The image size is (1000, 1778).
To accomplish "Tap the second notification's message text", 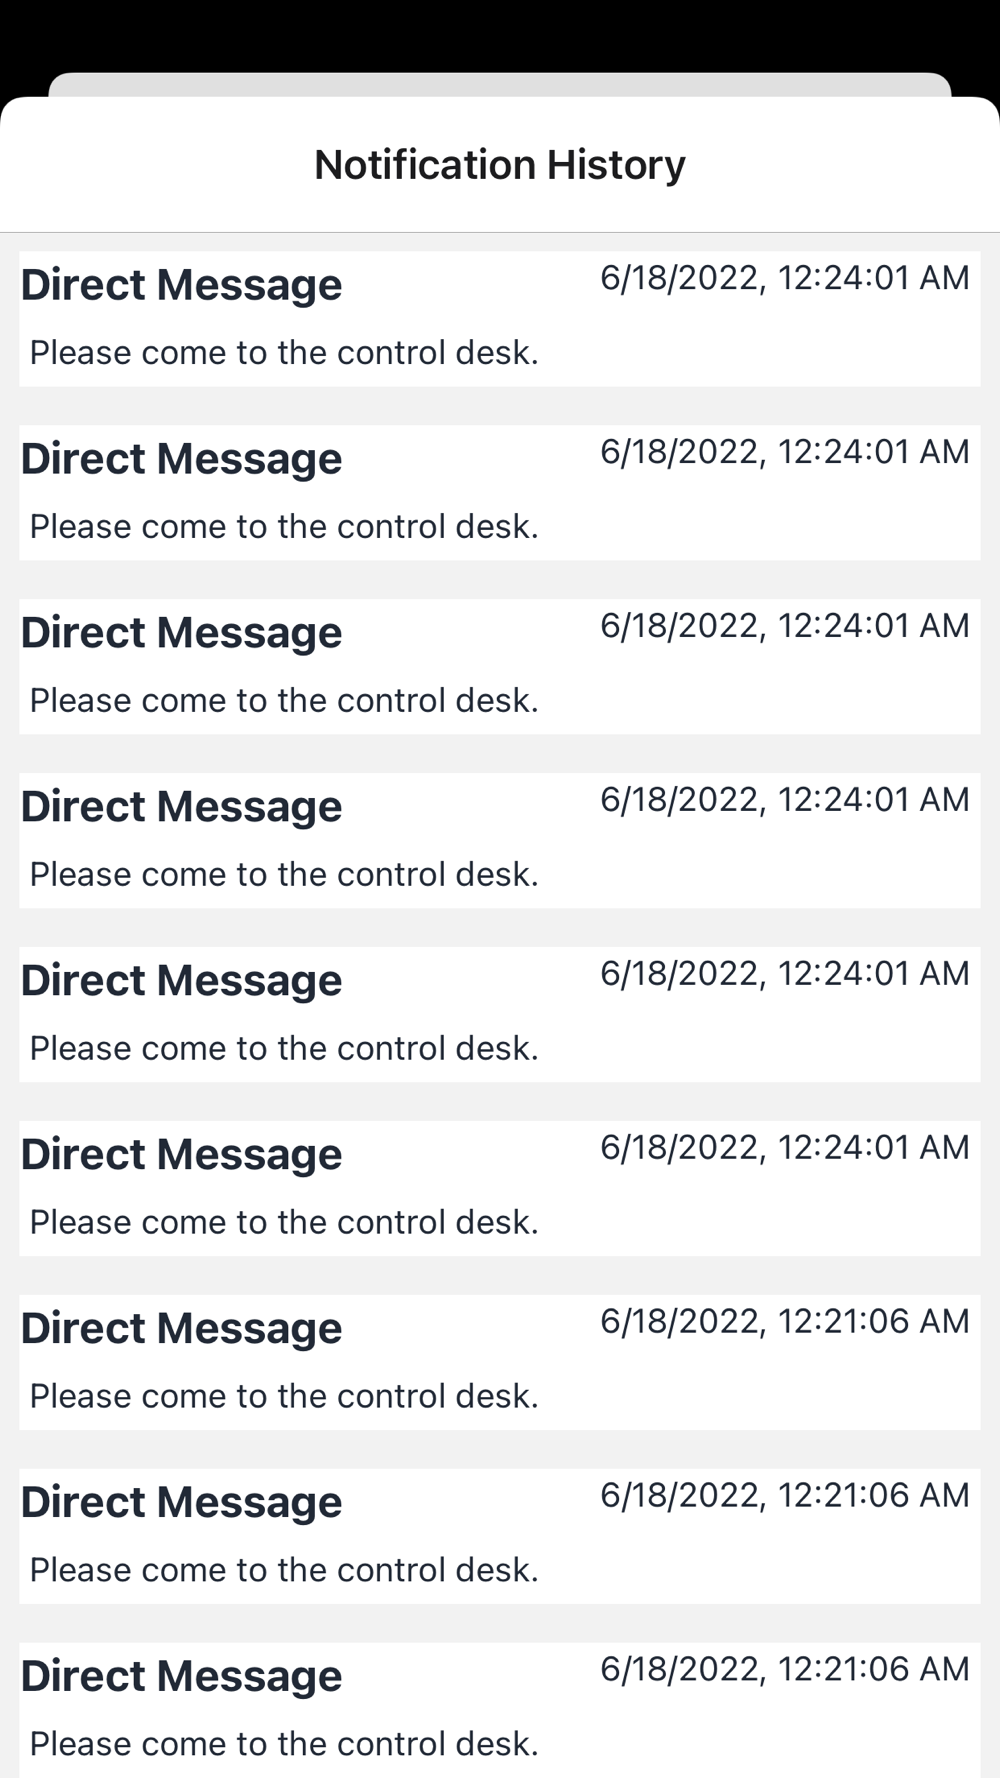I will tap(284, 527).
